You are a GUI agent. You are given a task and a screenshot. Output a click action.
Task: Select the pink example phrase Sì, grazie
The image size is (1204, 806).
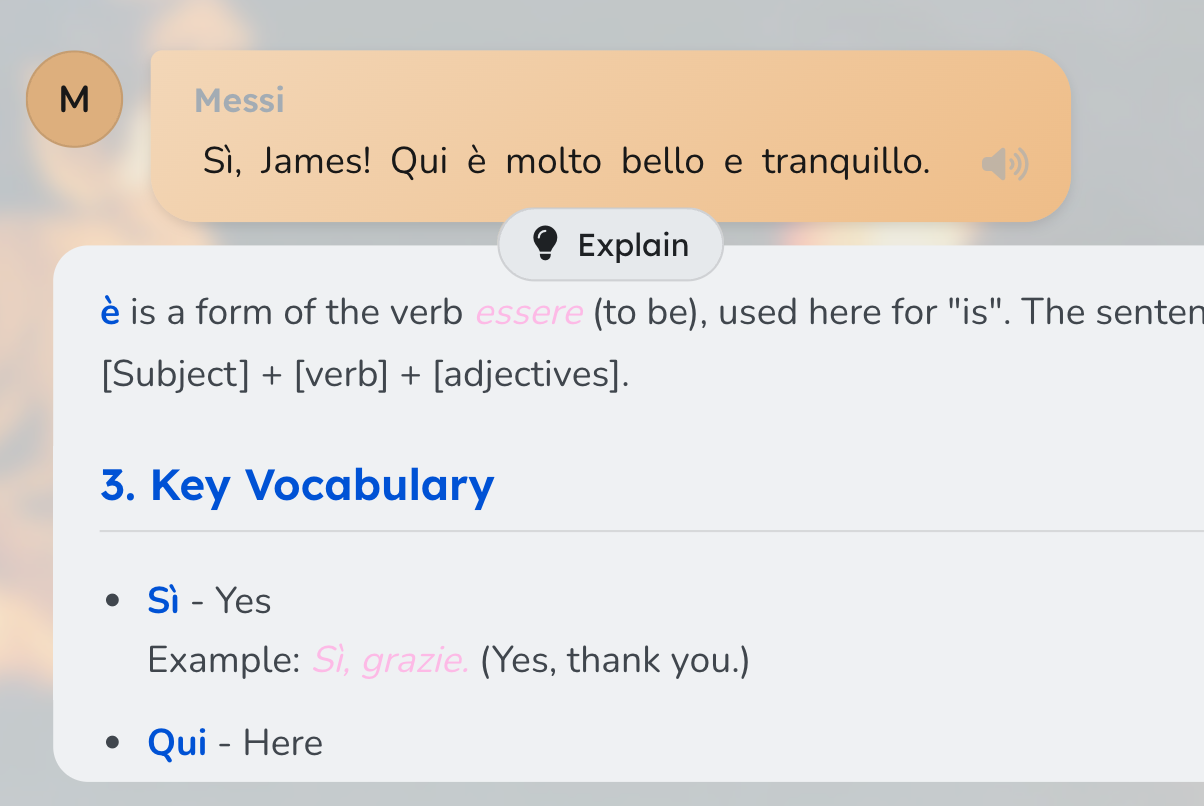389,659
